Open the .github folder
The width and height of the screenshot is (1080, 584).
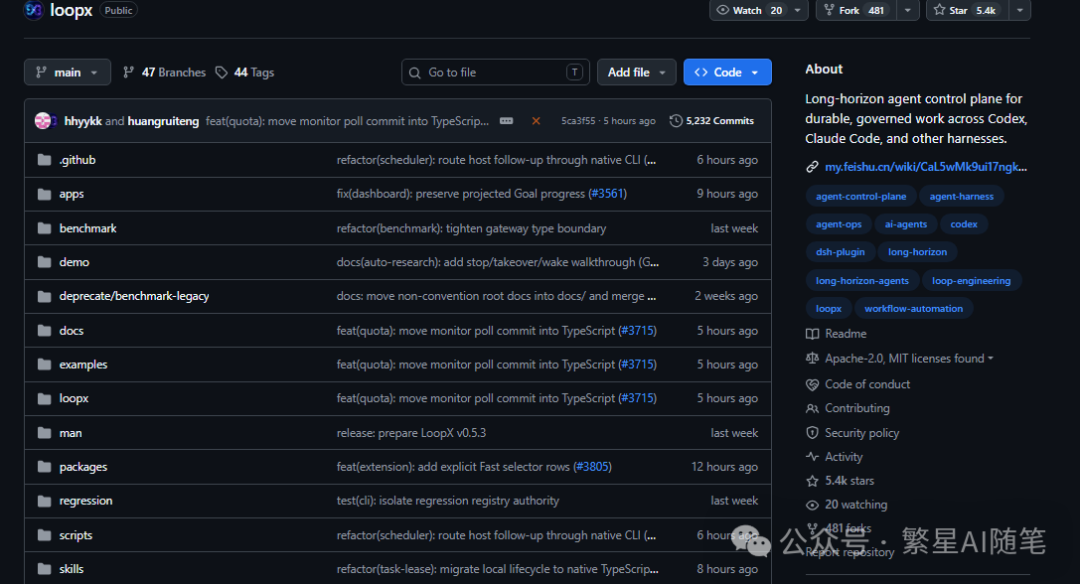77,160
